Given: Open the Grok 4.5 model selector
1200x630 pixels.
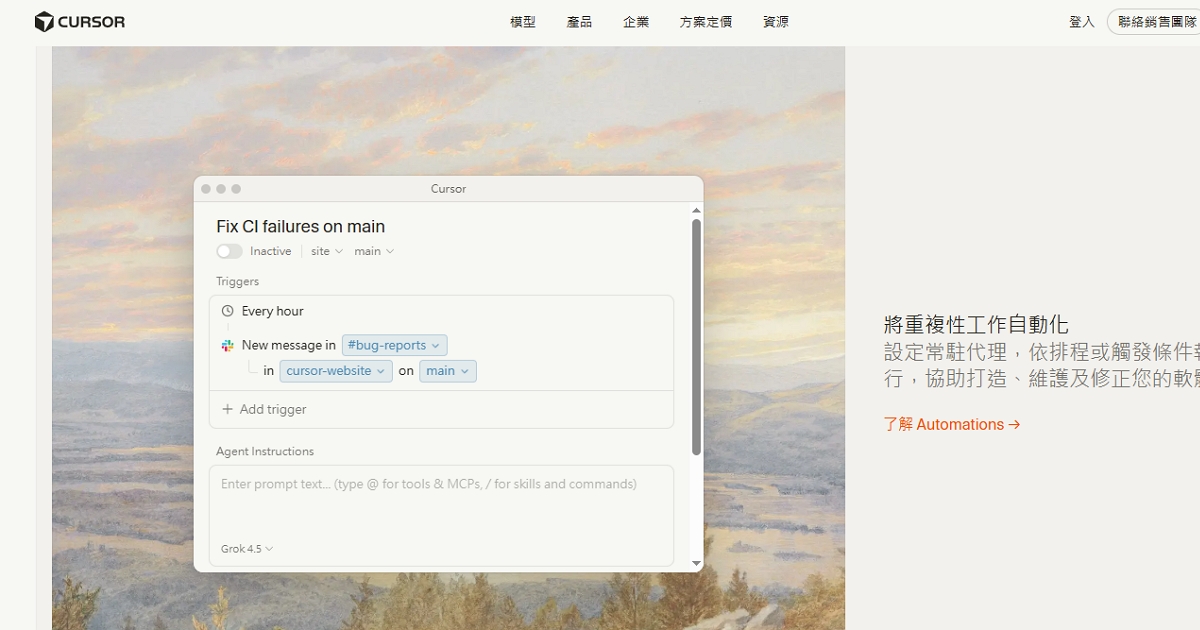Looking at the screenshot, I should (x=247, y=549).
